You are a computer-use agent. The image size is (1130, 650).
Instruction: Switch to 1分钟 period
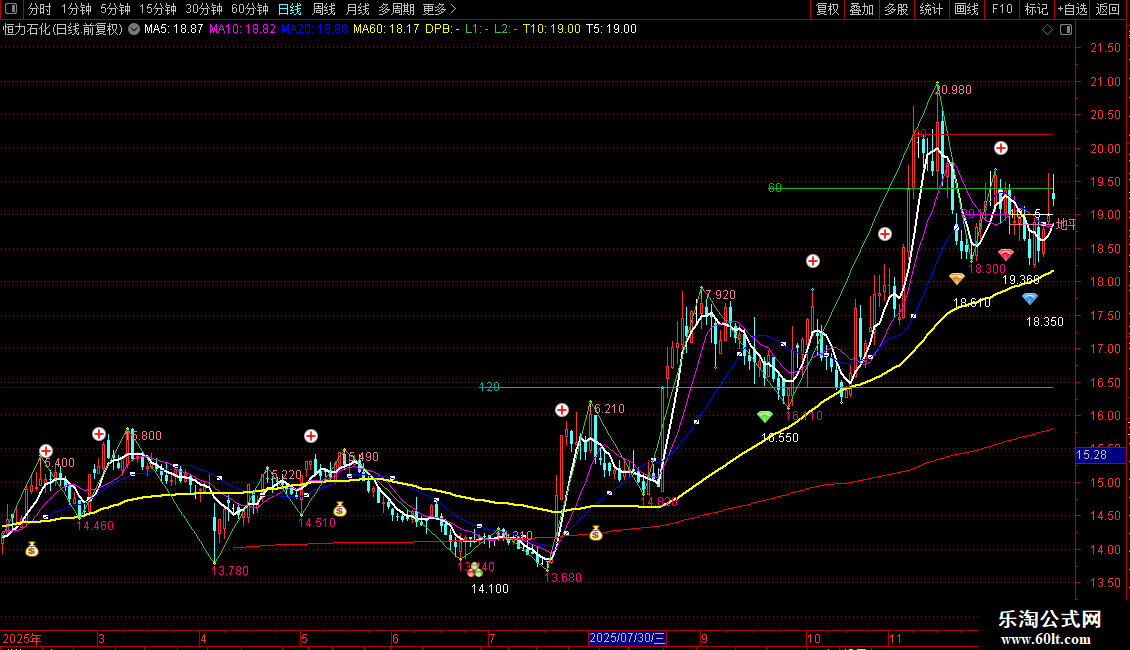coord(76,9)
